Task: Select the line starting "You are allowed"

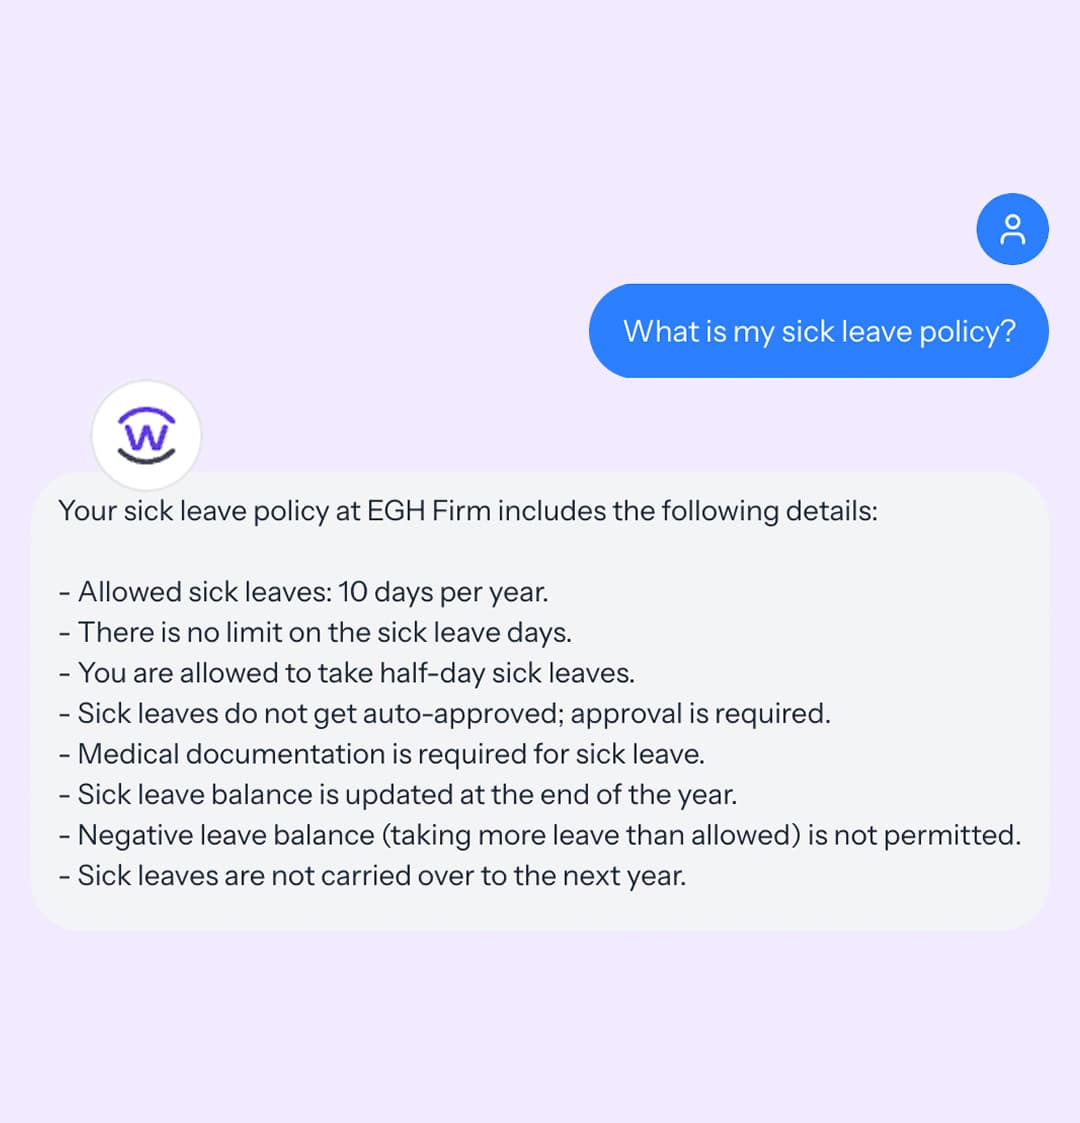Action: click(x=346, y=673)
